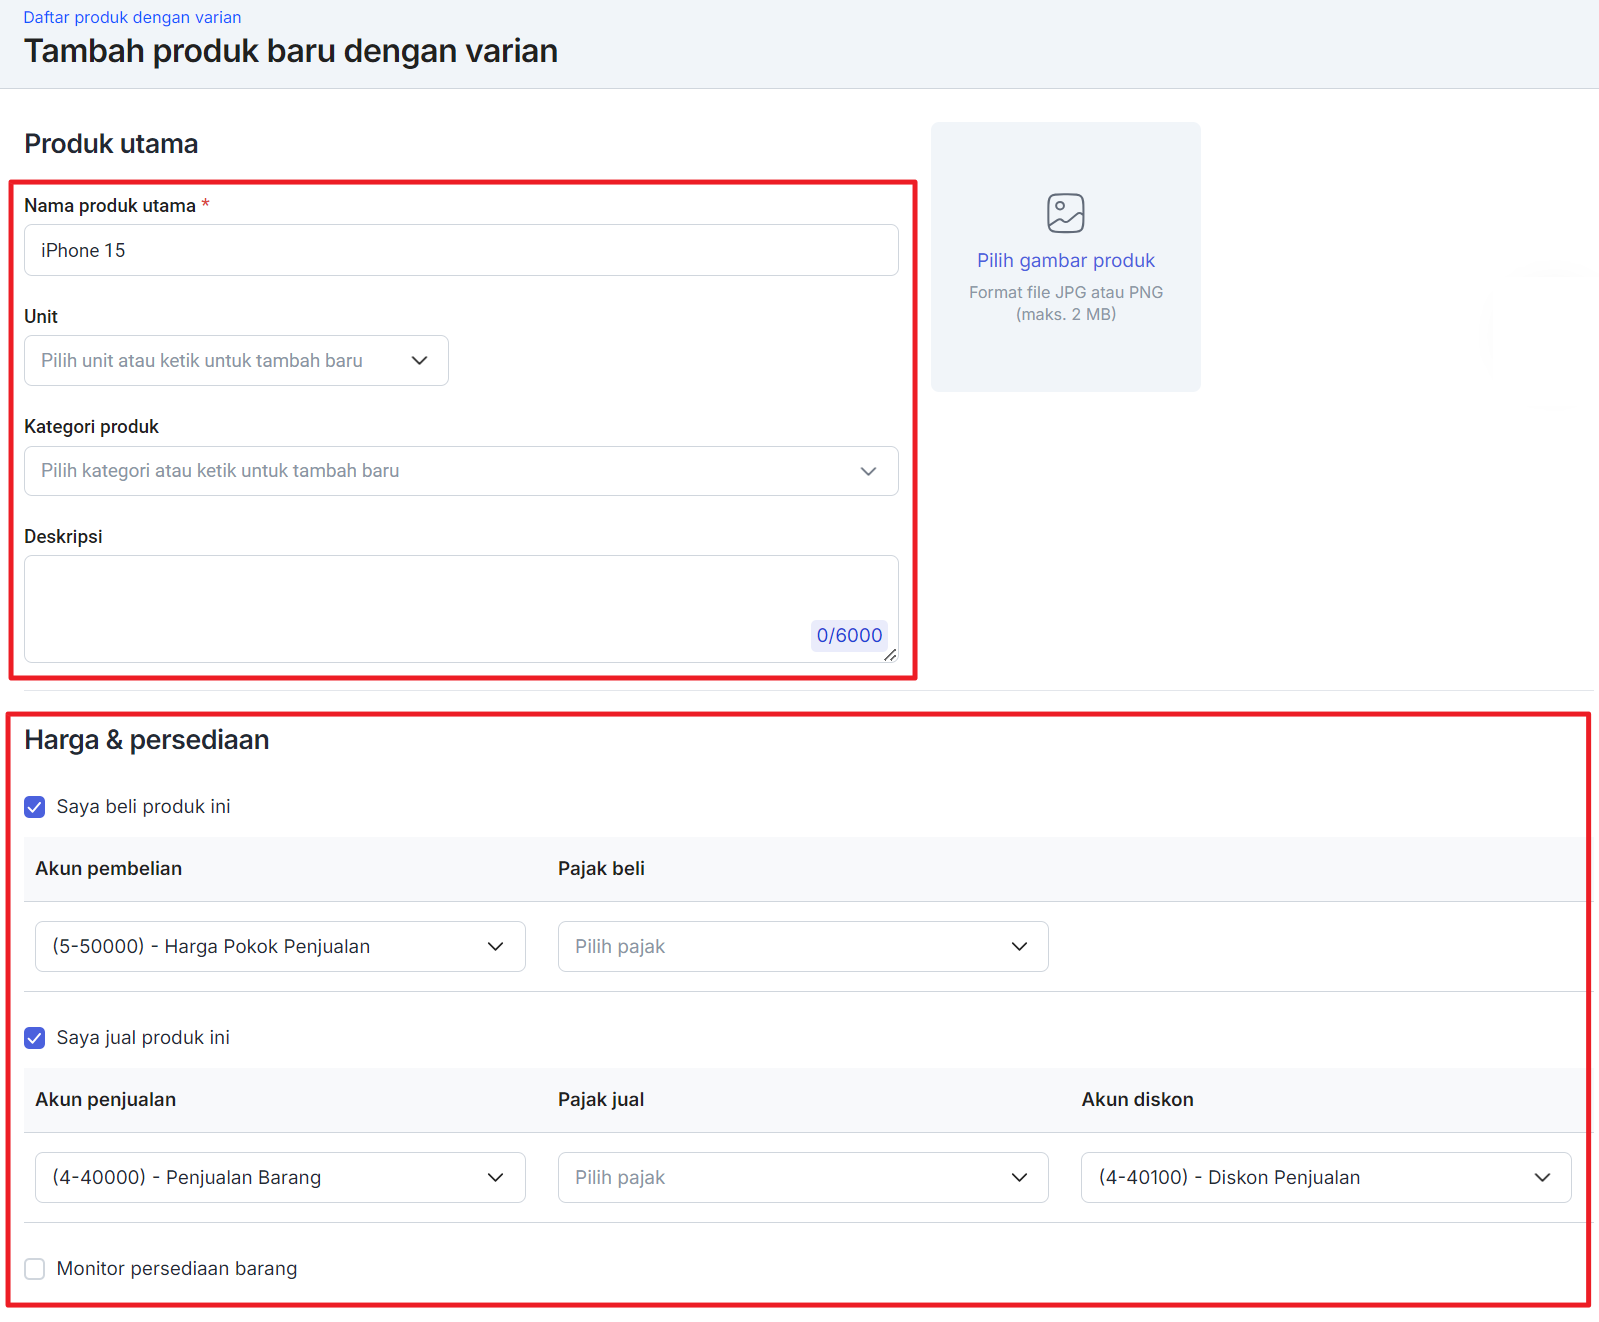
Task: Click the Pilih gambar produk link
Action: coord(1065,261)
